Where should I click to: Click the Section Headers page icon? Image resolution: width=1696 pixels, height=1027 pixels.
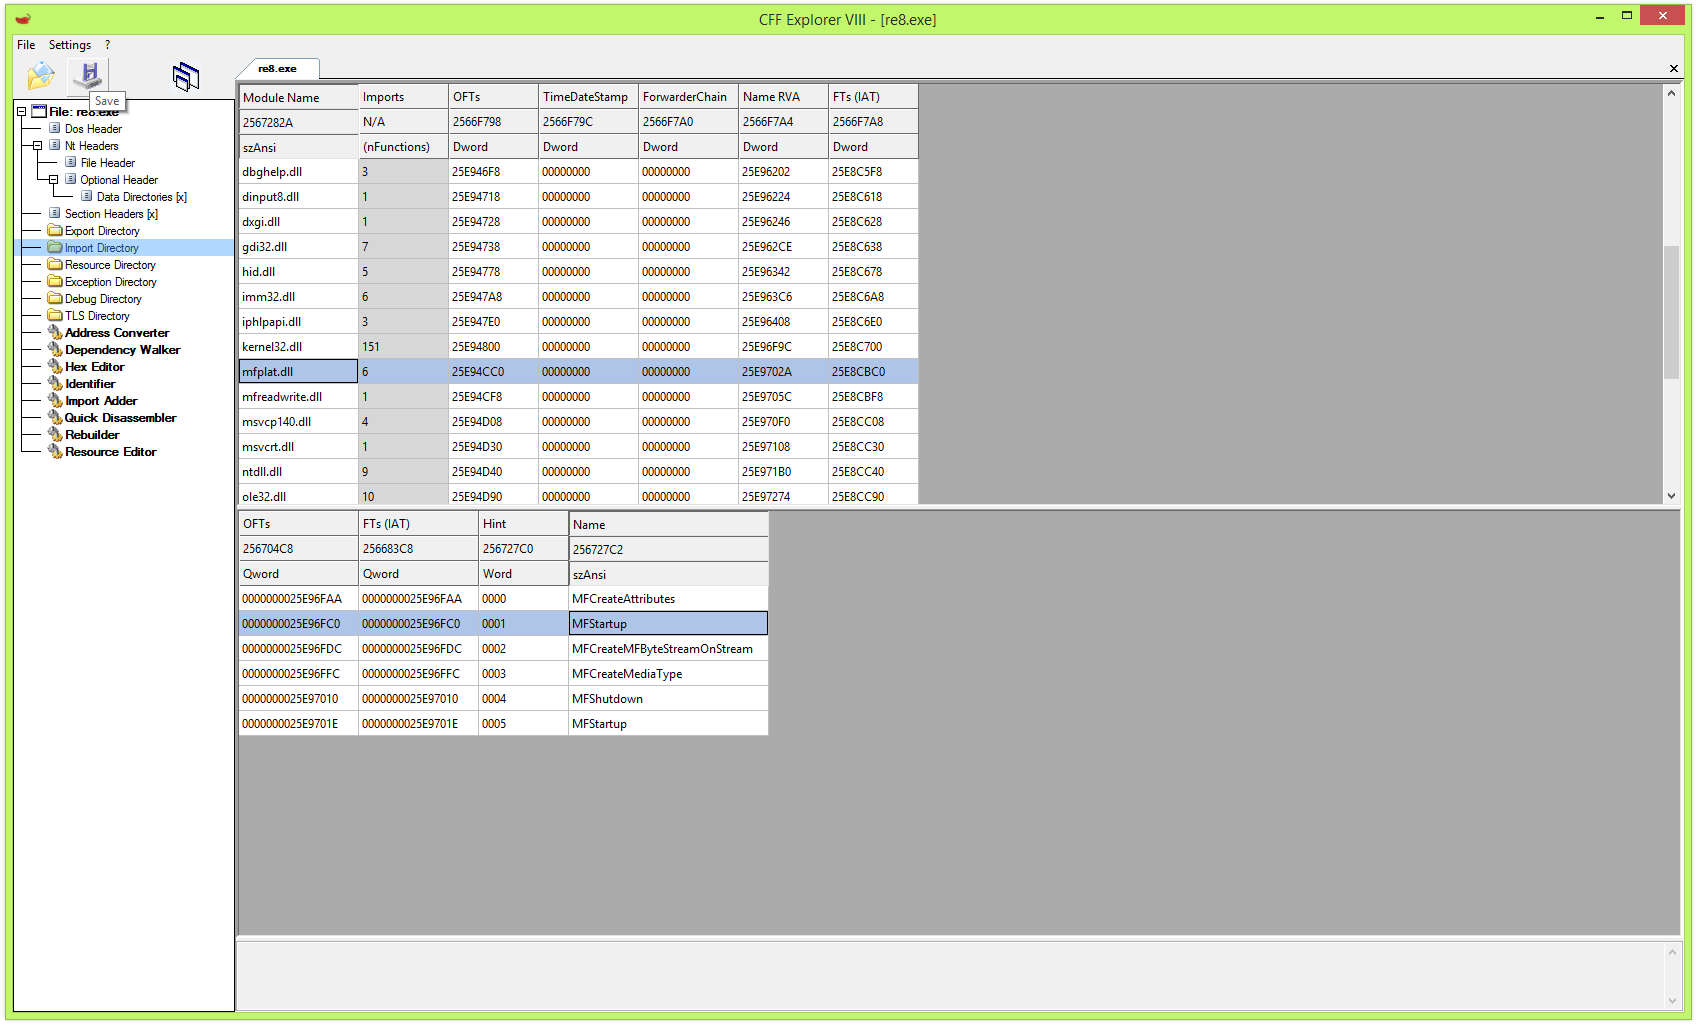(55, 213)
